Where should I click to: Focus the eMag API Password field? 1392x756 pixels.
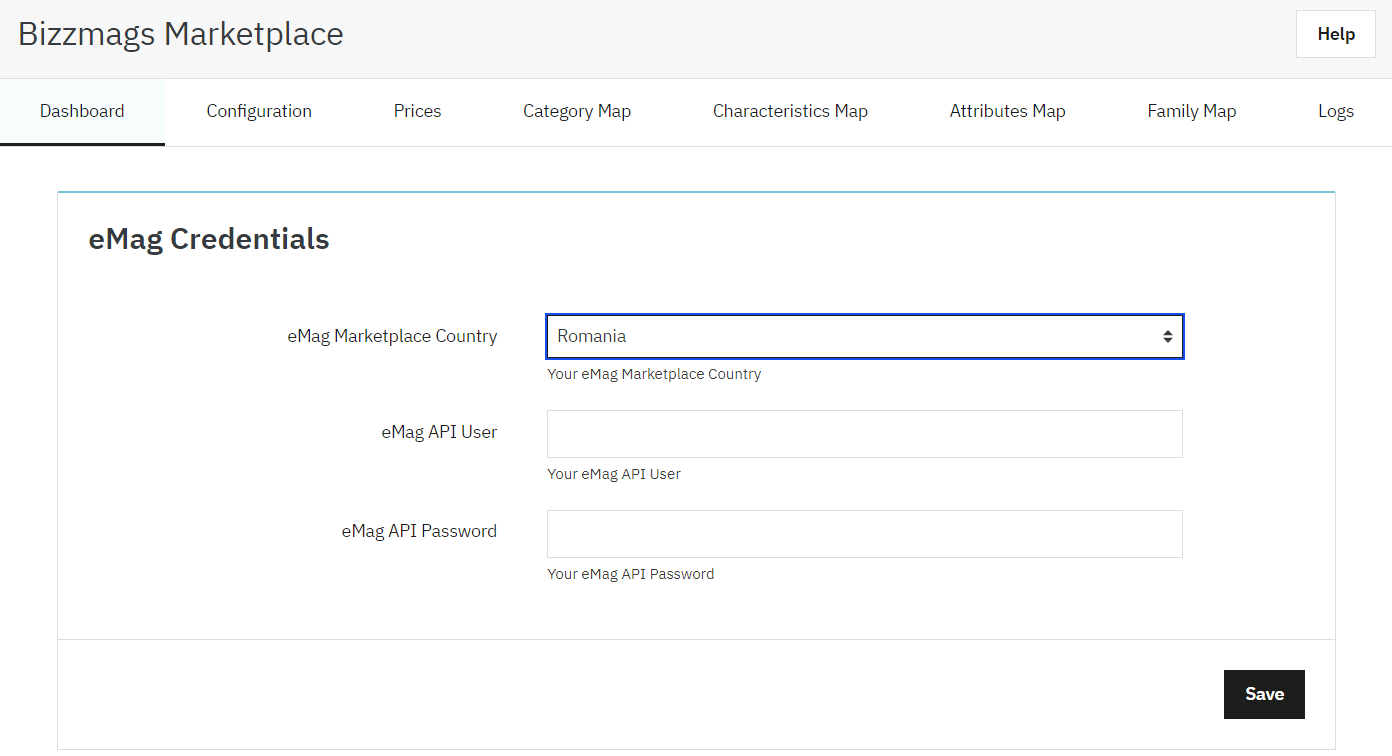point(865,534)
